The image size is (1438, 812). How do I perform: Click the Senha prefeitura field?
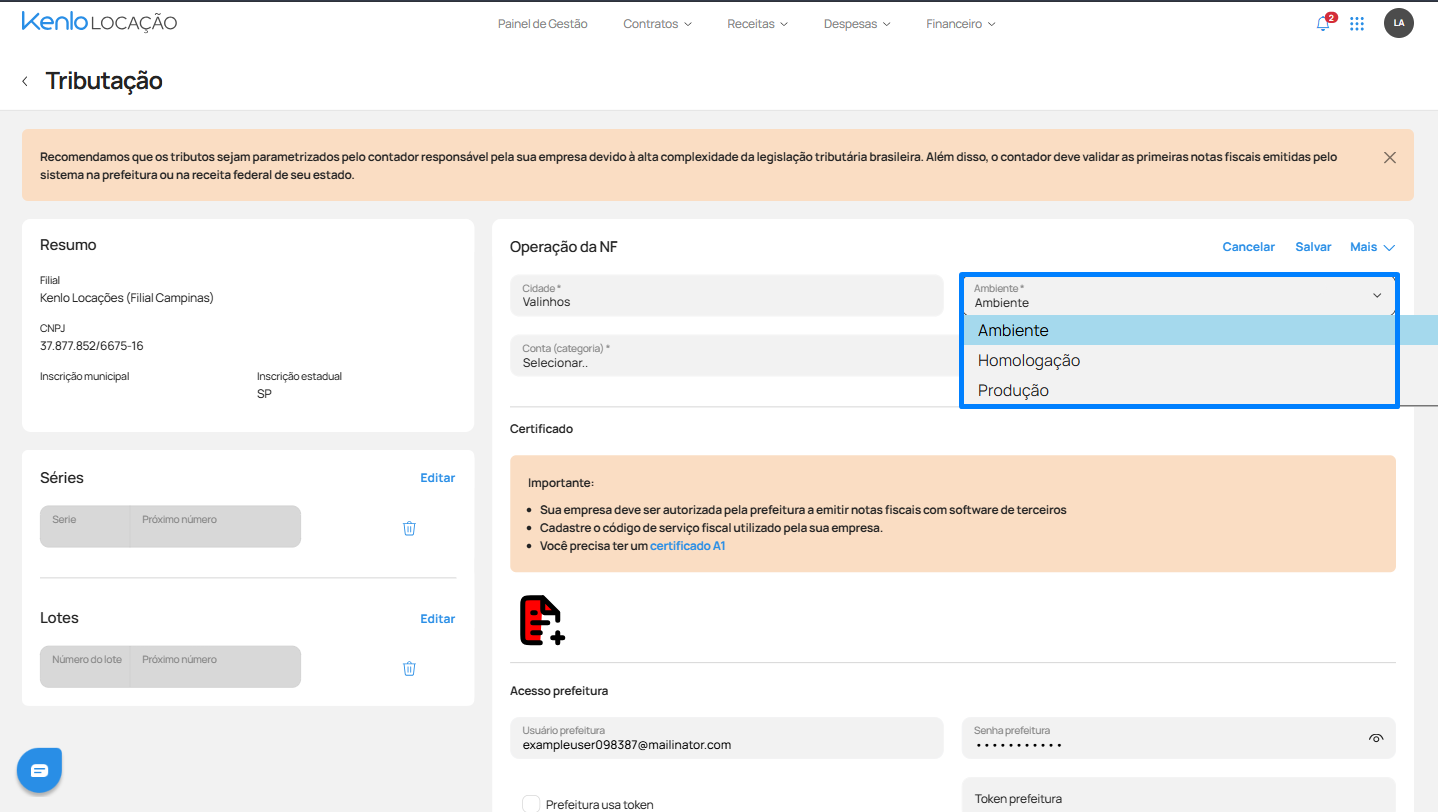1179,738
